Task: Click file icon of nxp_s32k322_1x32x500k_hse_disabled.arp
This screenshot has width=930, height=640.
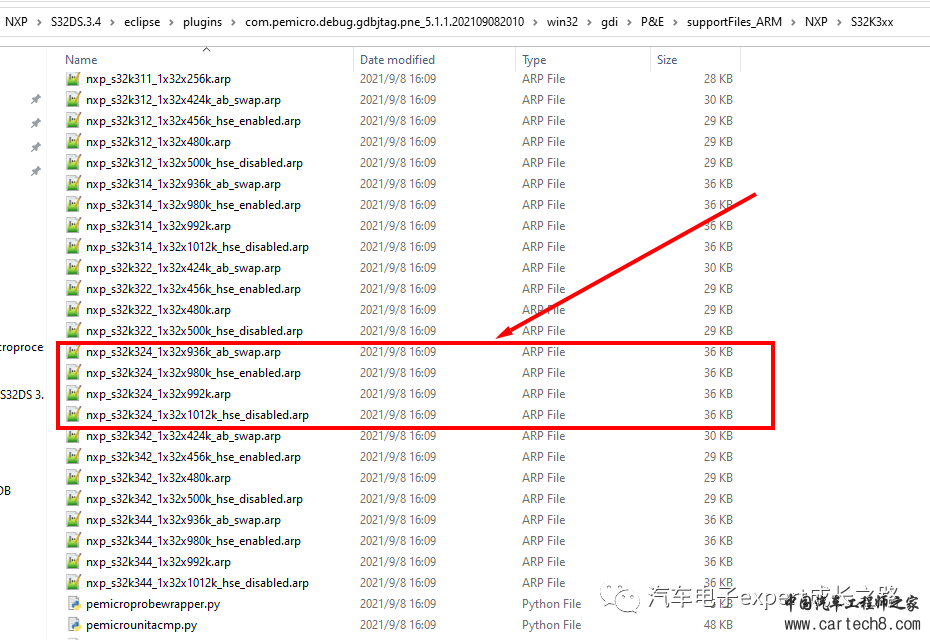Action: coord(74,331)
